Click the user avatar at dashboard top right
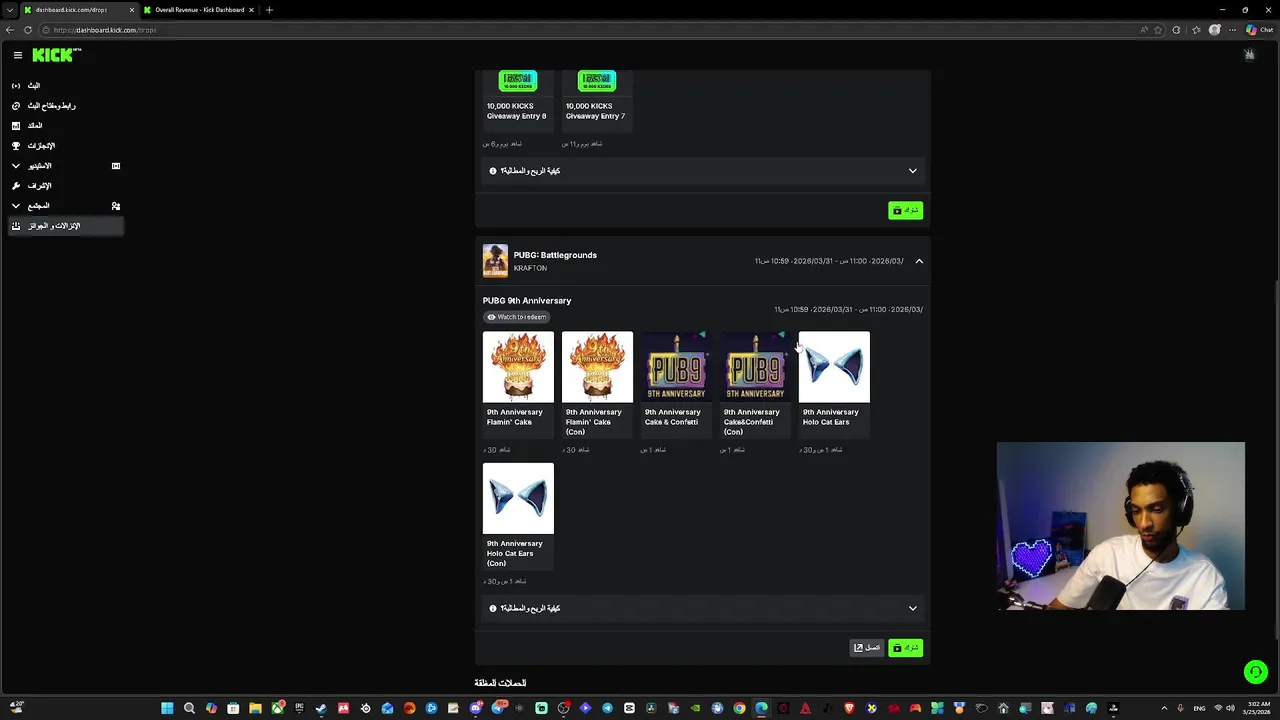Screen dimensions: 1280x720 click(x=1249, y=55)
